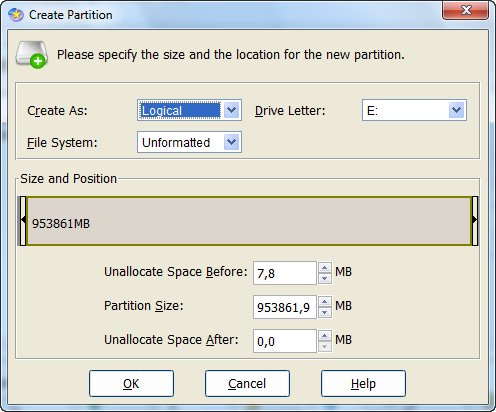Increase Partition Size with up arrow
Image resolution: width=496 pixels, height=412 pixels.
325,302
